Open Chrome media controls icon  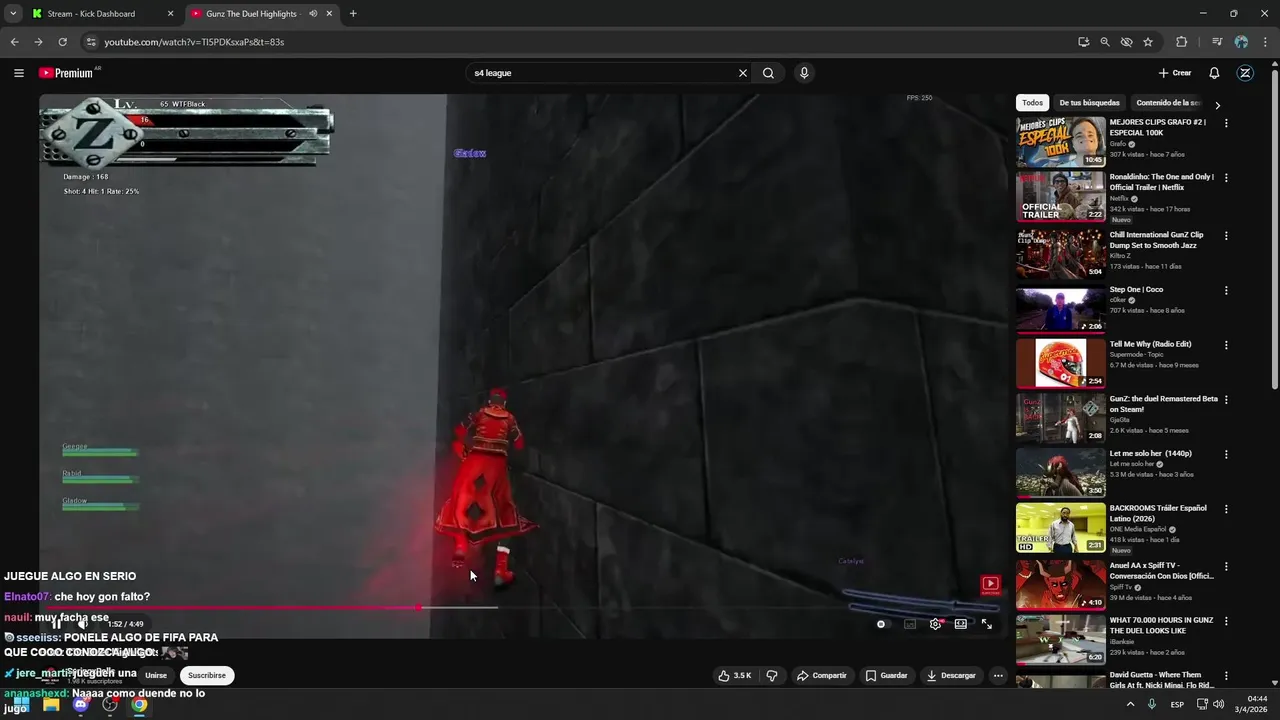(x=1217, y=42)
